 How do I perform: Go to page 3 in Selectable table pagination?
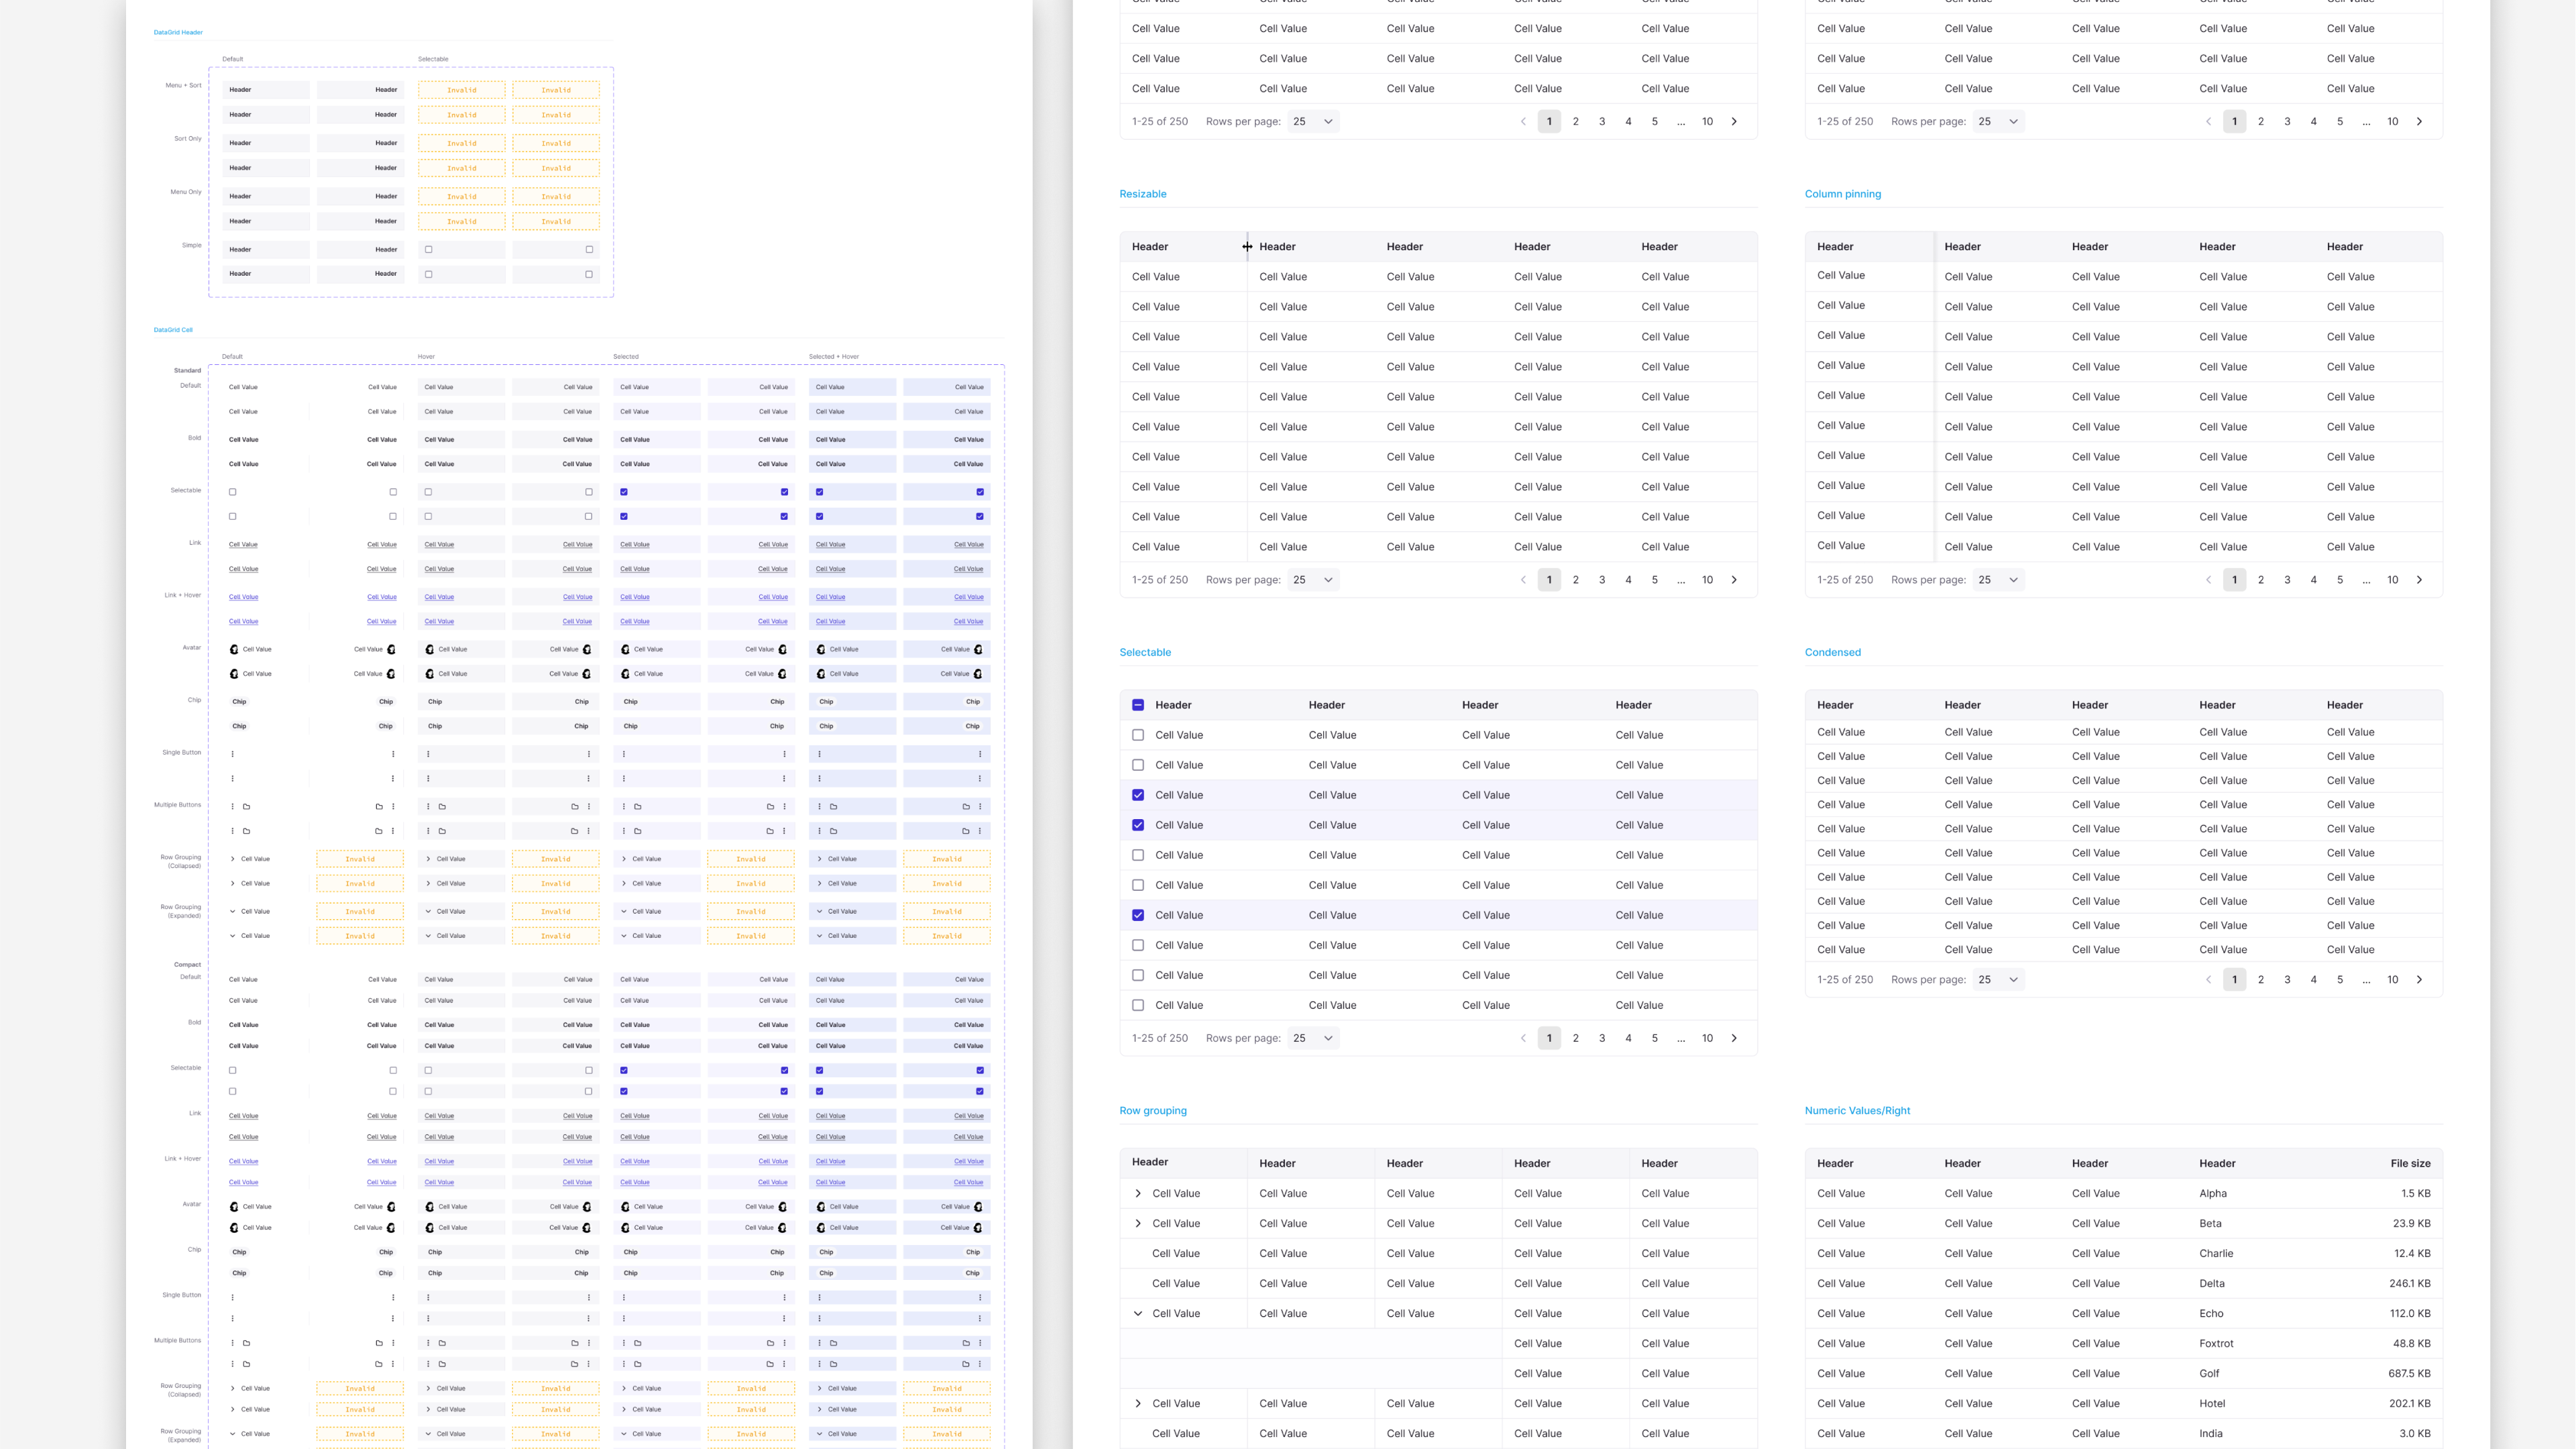(x=1602, y=1038)
